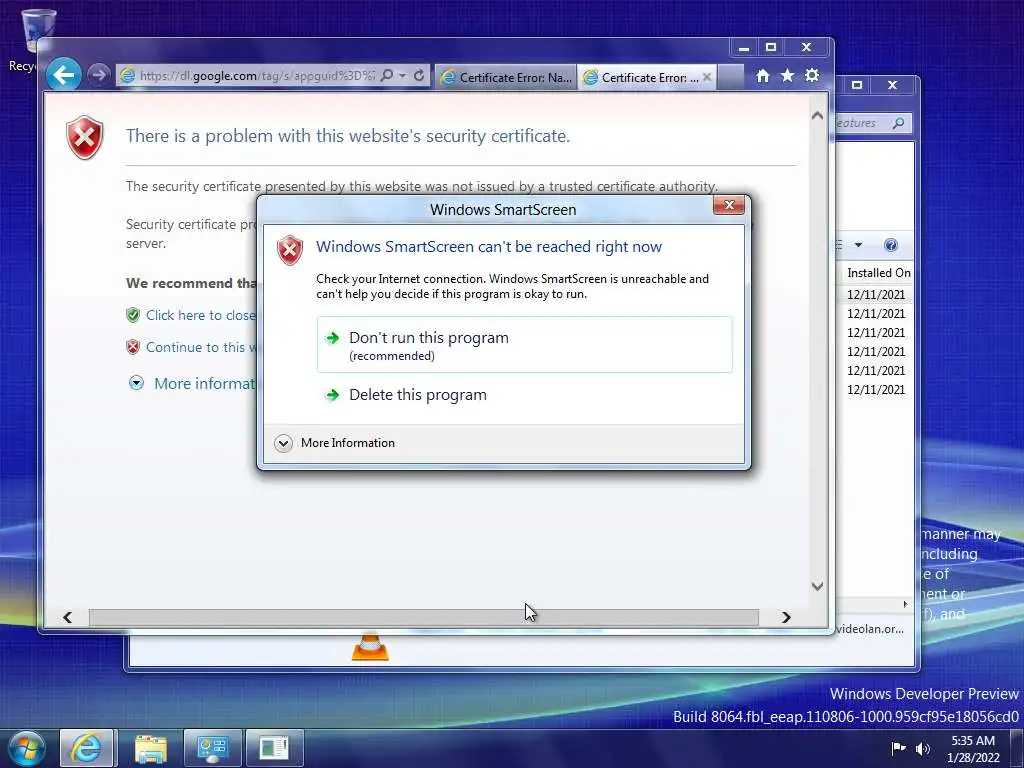Viewport: 1024px width, 768px height.
Task: Click the VLC cone icon in background window
Action: point(370,648)
